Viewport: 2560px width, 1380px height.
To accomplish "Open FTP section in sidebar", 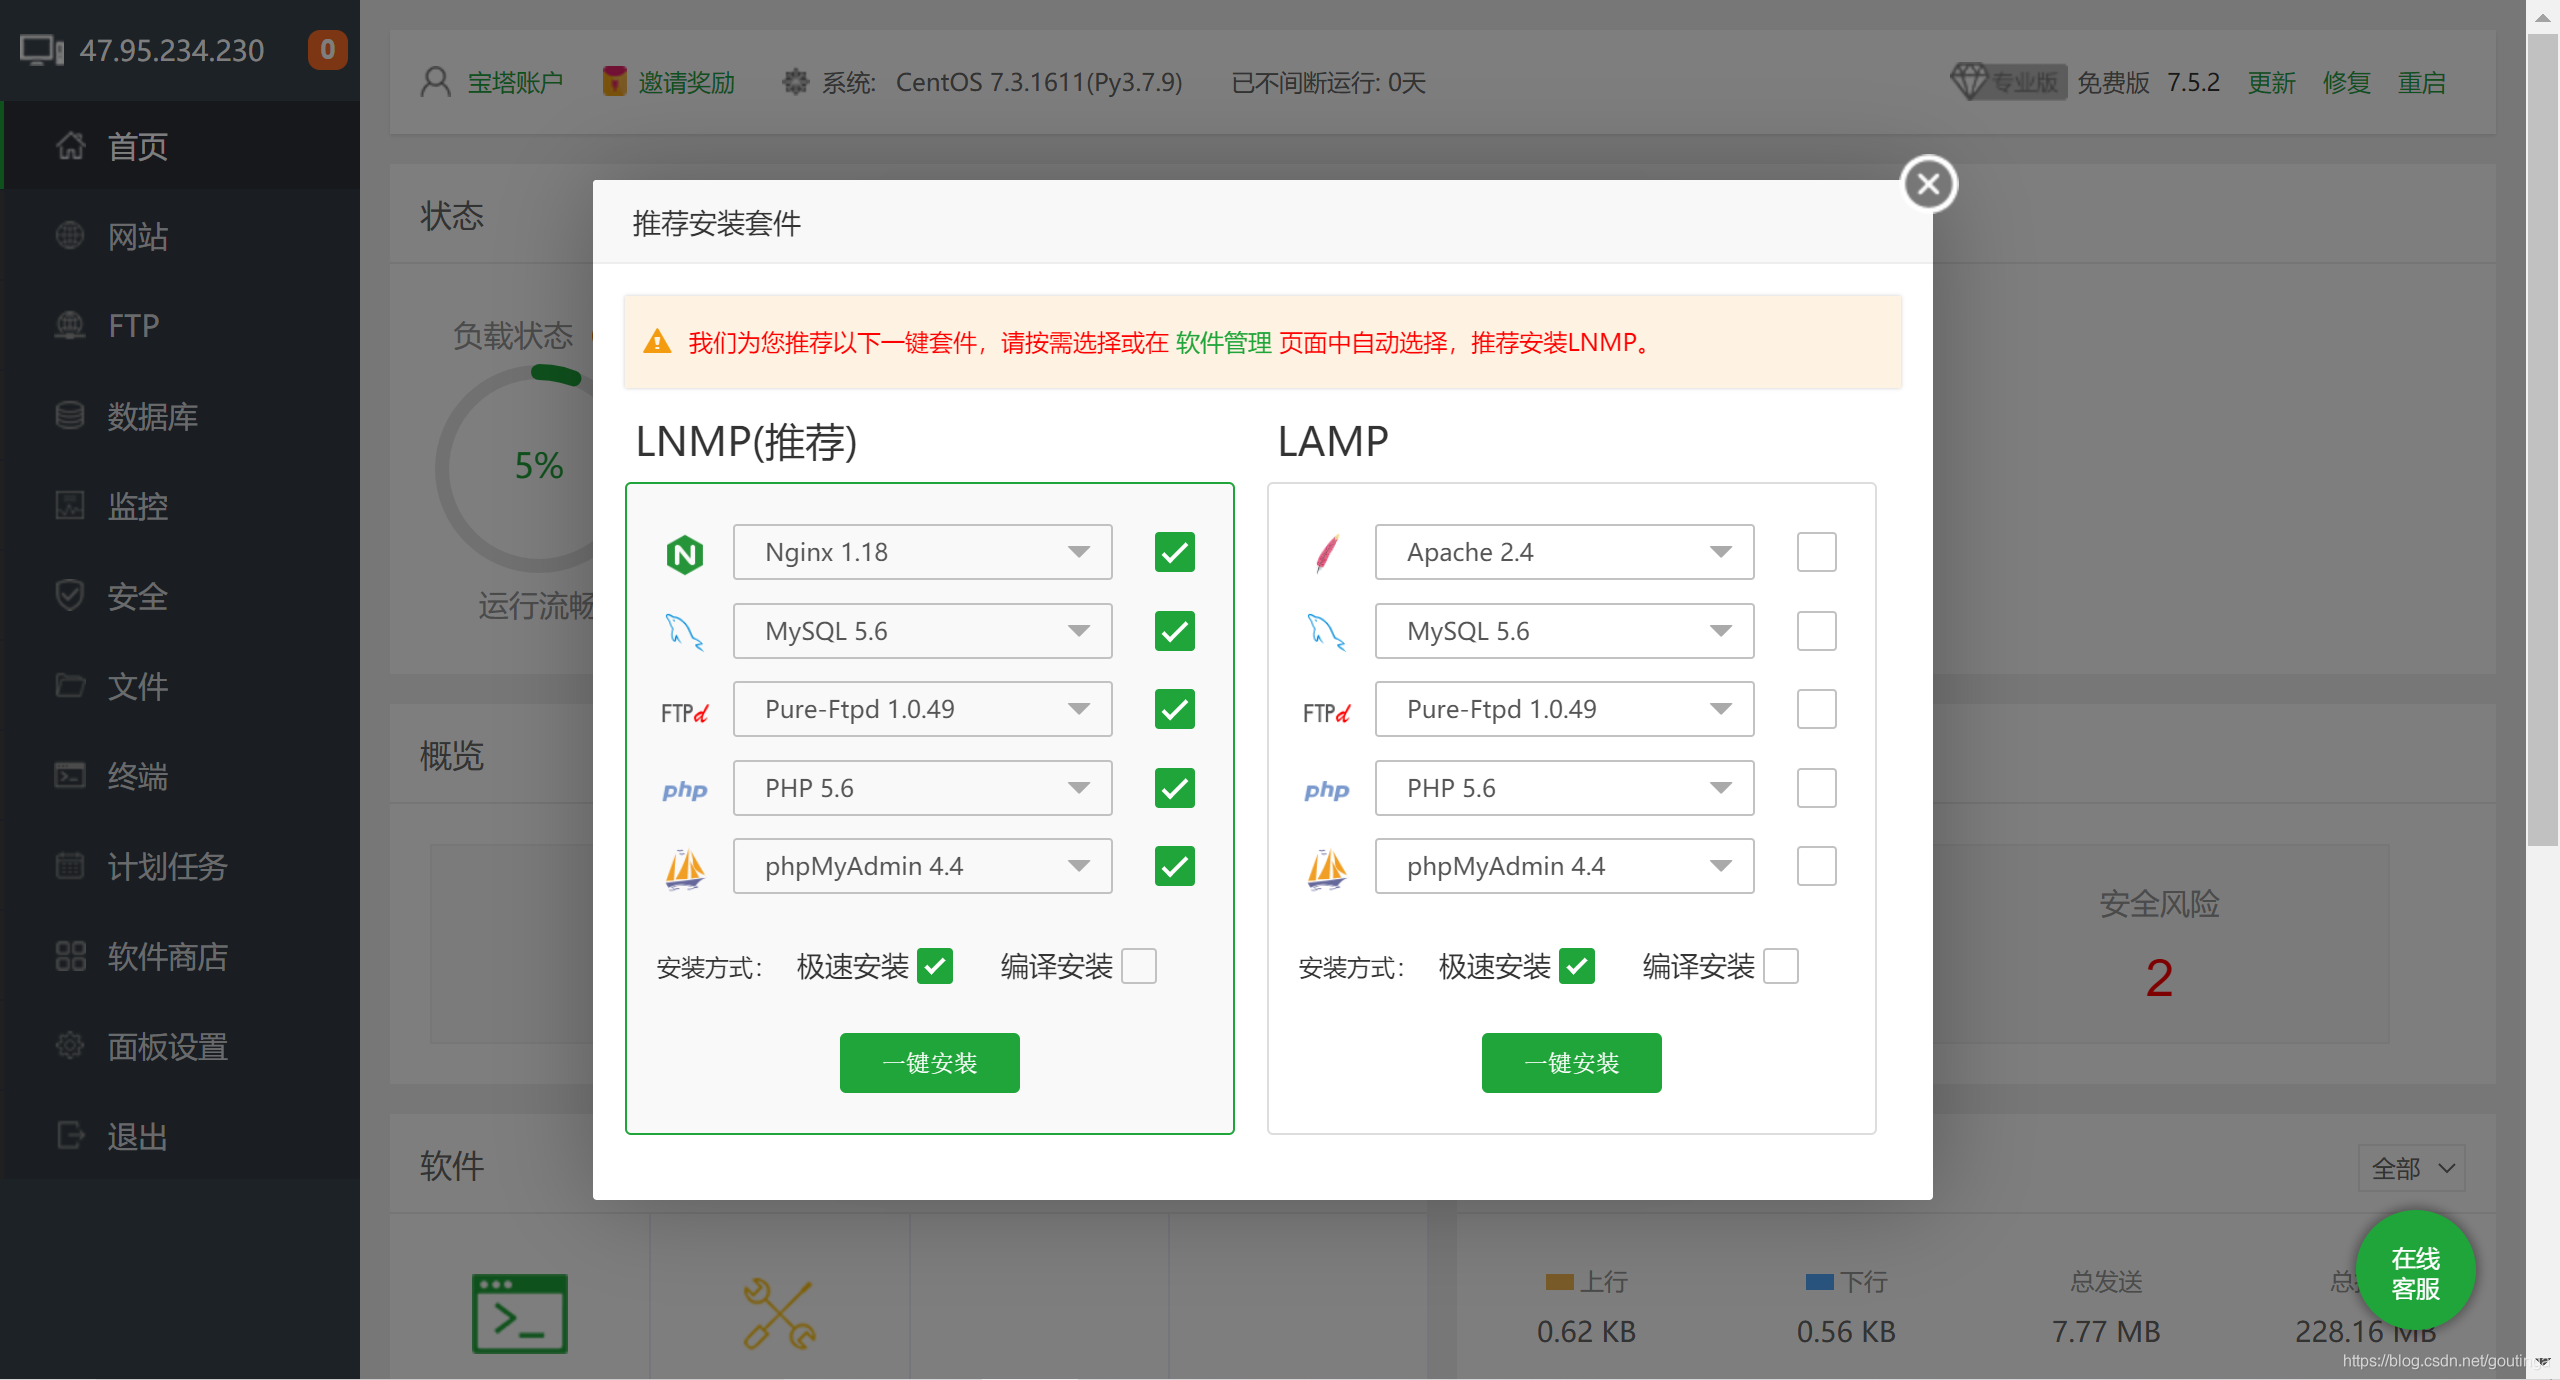I will point(180,326).
